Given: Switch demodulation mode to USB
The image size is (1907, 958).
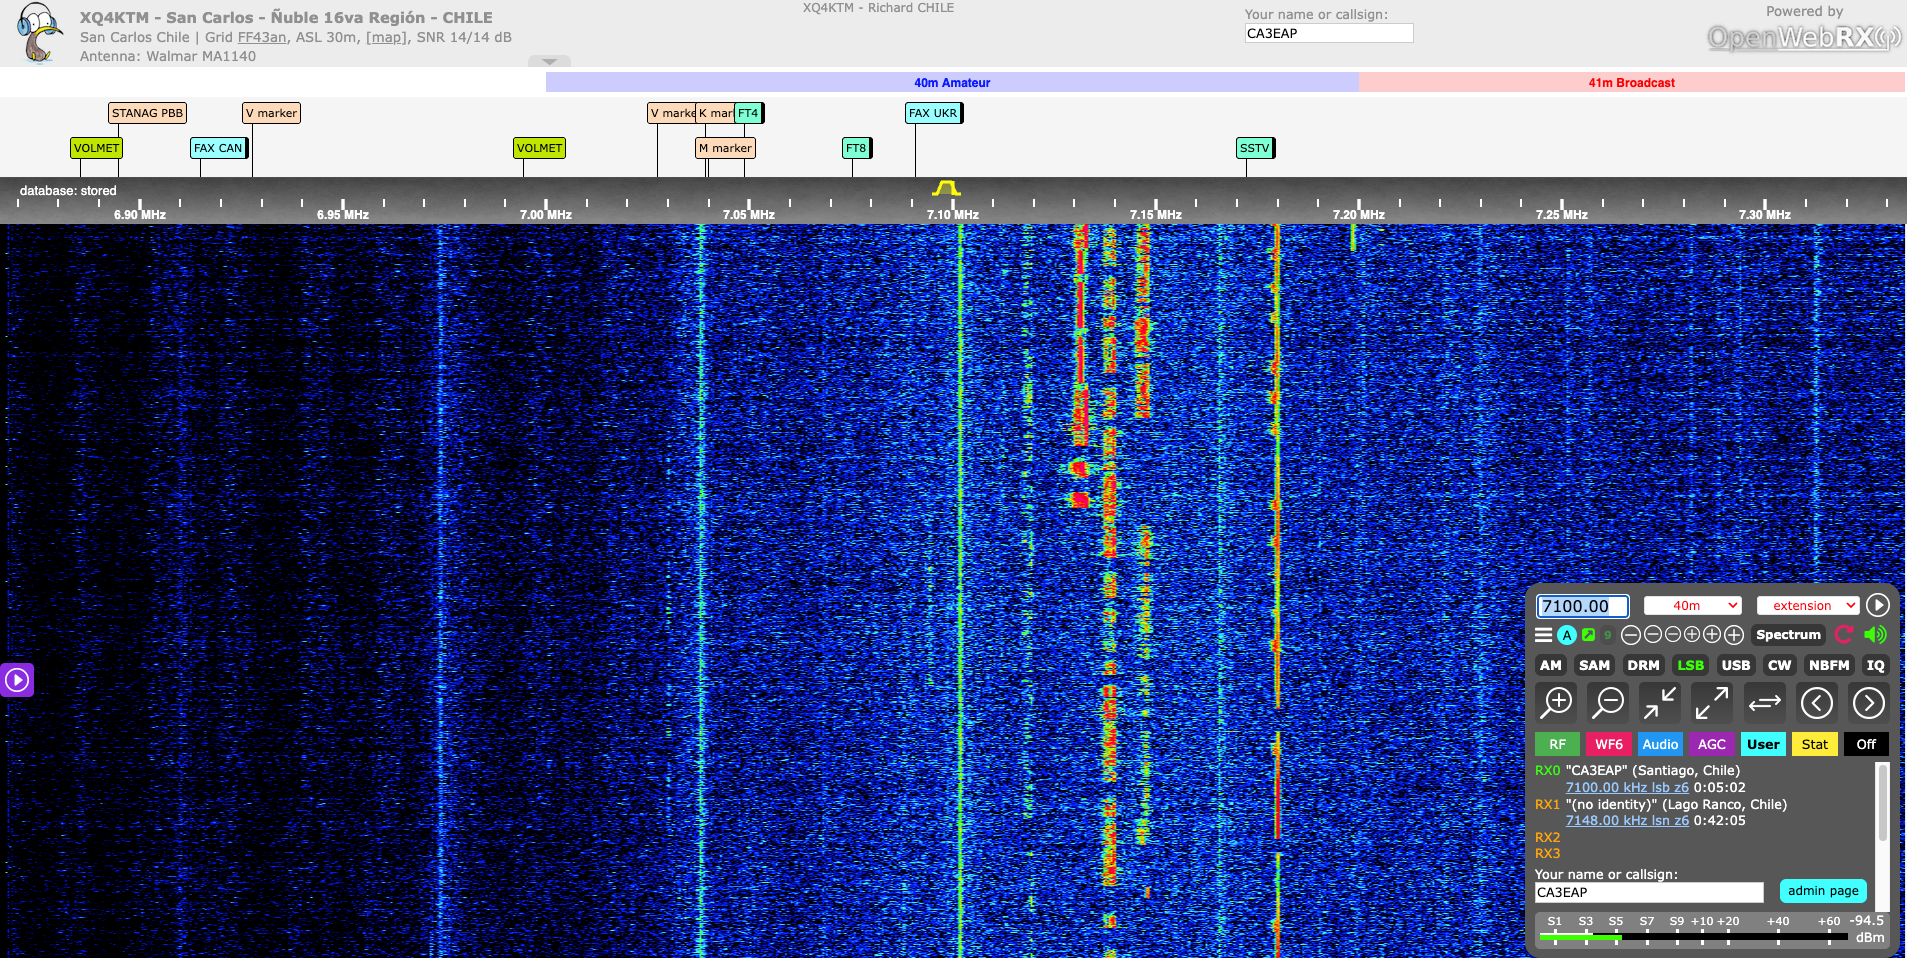Looking at the screenshot, I should [x=1735, y=665].
